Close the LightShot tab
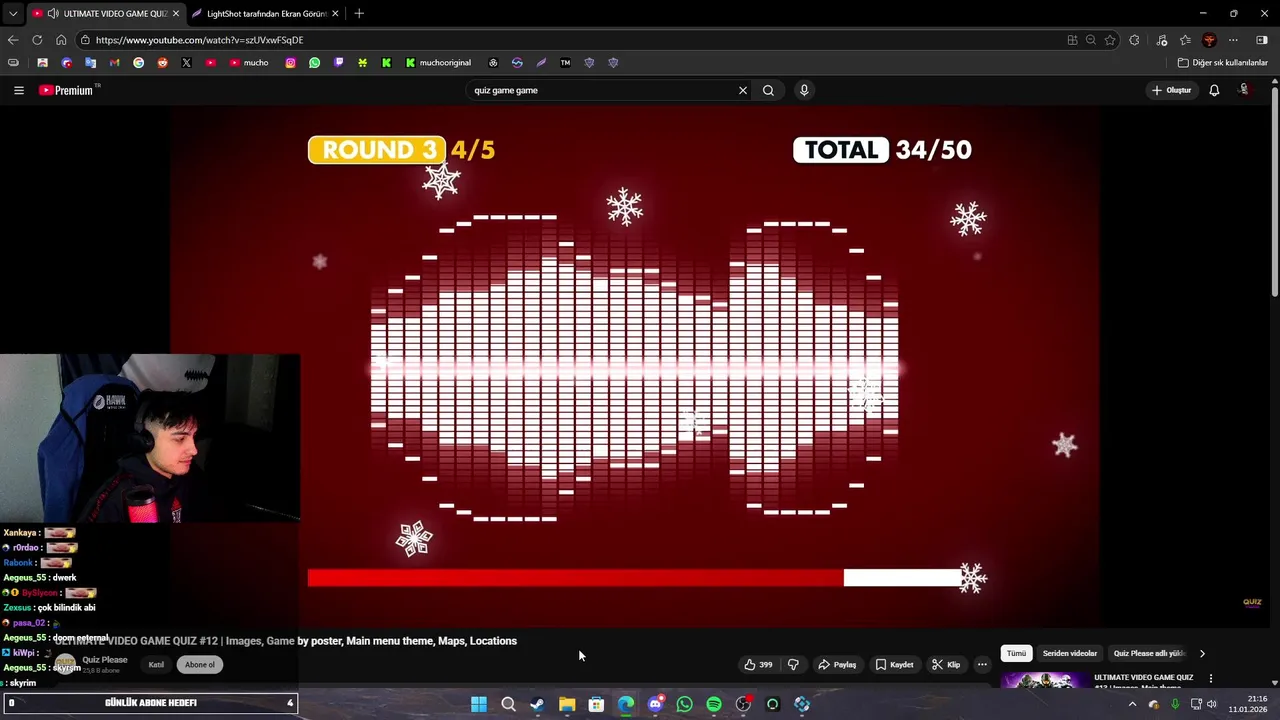Image resolution: width=1280 pixels, height=720 pixels. pos(335,13)
